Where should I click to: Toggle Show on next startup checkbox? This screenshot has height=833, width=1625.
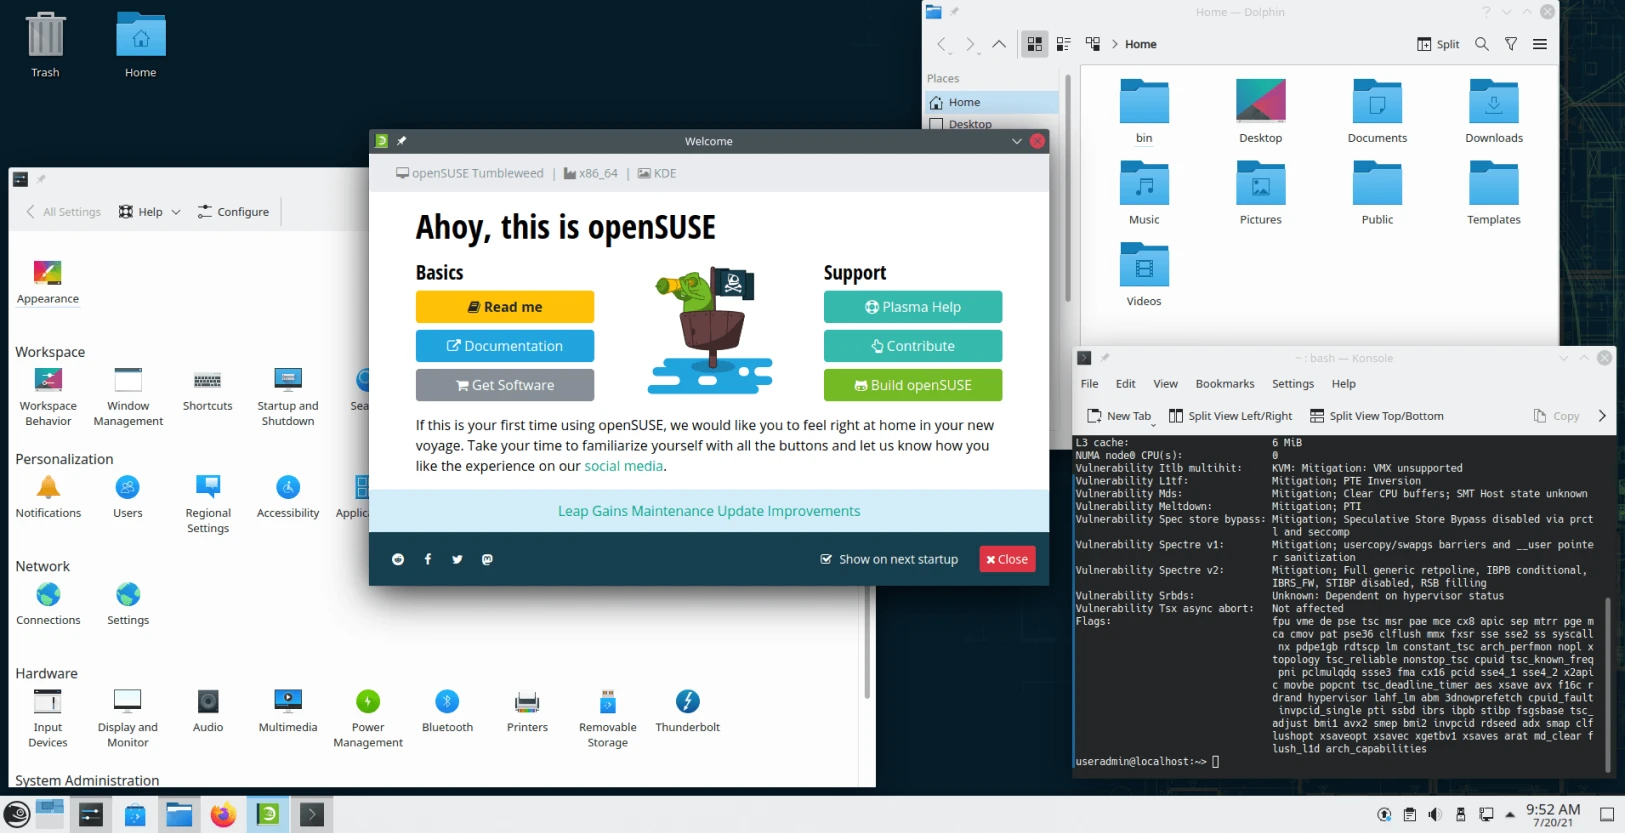tap(826, 560)
